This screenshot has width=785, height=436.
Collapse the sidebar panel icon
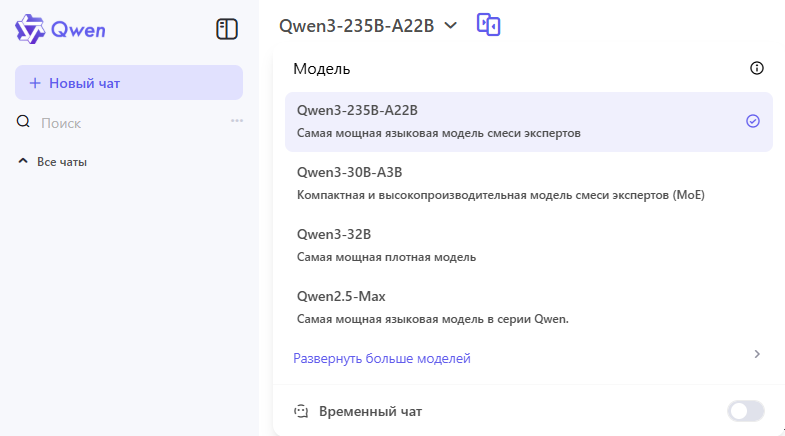pyautogui.click(x=227, y=29)
